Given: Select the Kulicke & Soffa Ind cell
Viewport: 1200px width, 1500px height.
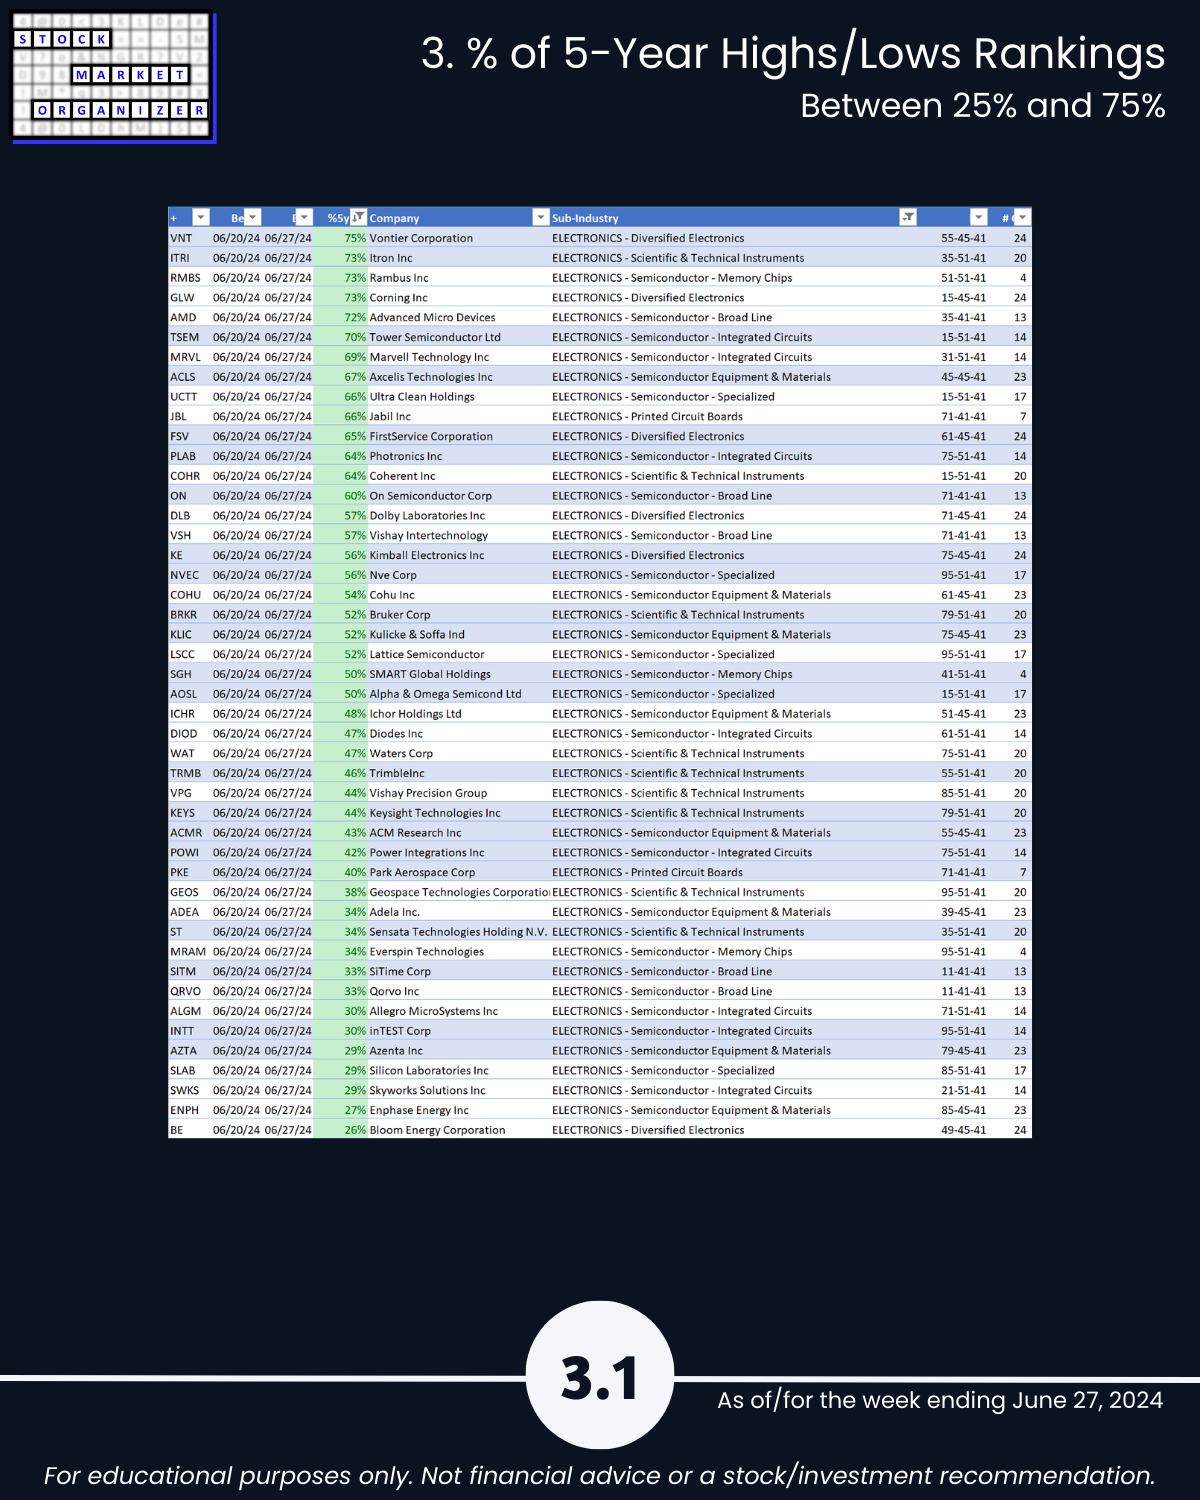Looking at the screenshot, I should point(417,634).
